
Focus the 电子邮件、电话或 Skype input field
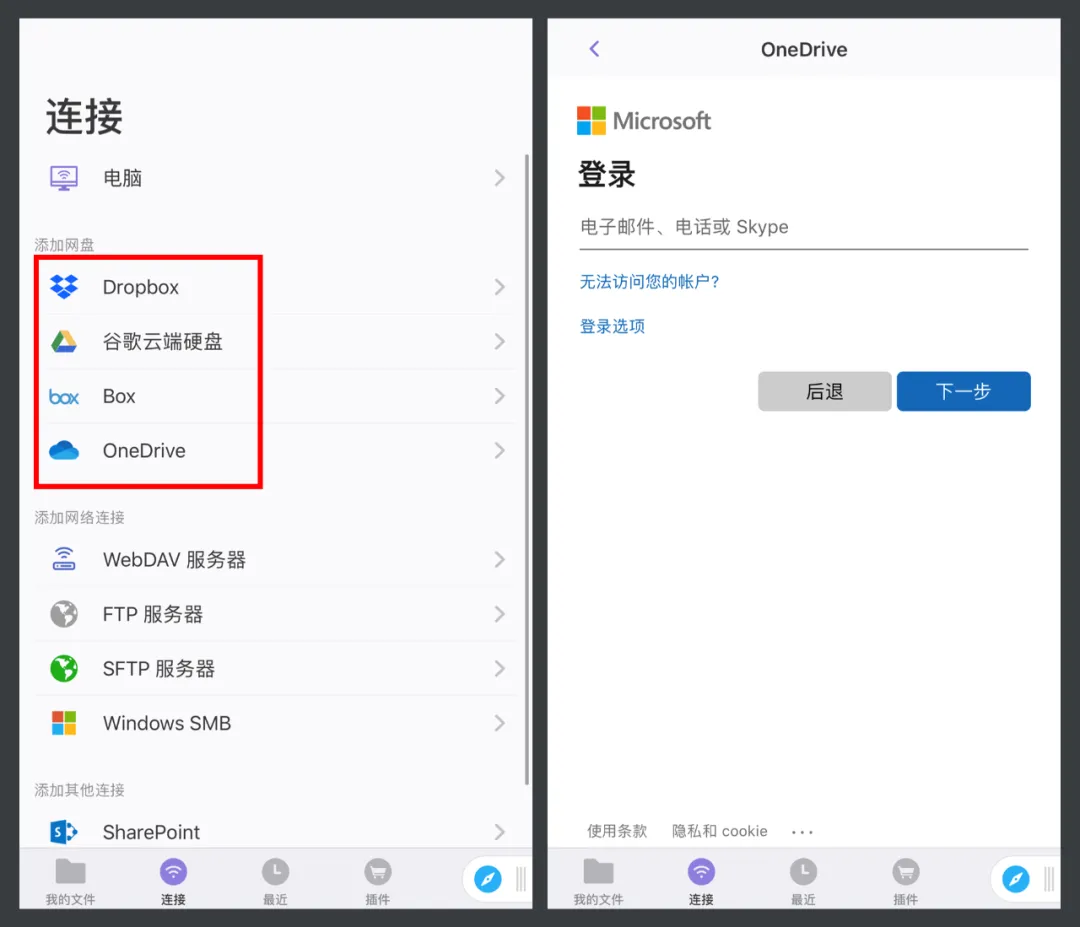pyautogui.click(x=804, y=227)
